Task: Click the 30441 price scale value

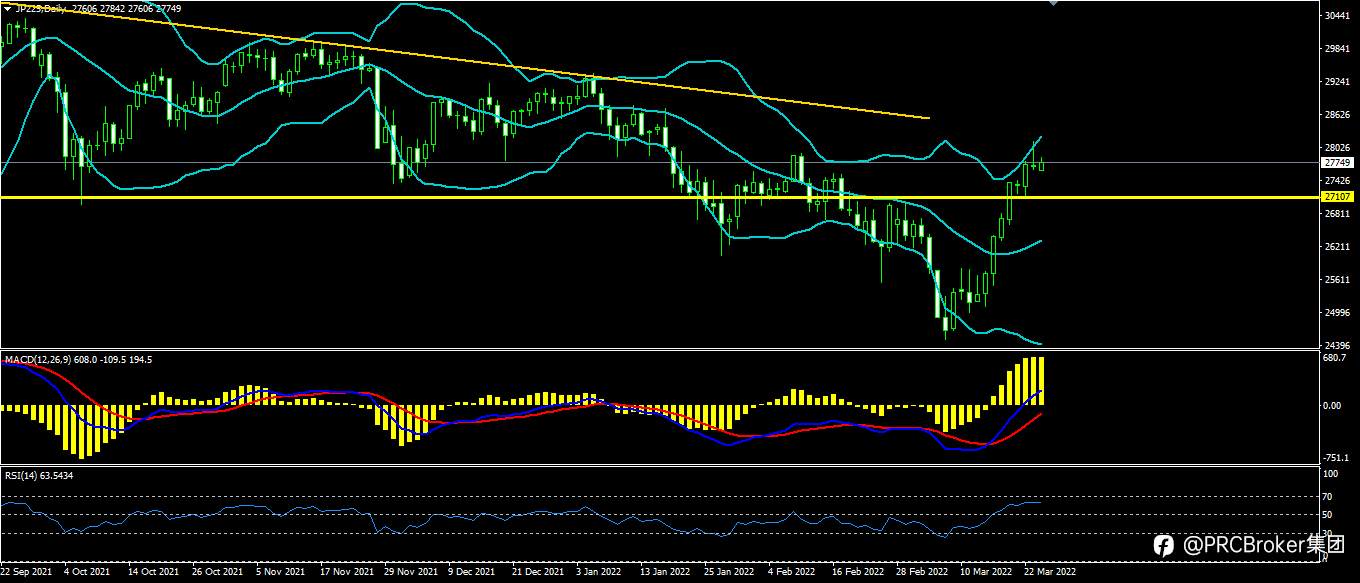Action: (x=1338, y=16)
